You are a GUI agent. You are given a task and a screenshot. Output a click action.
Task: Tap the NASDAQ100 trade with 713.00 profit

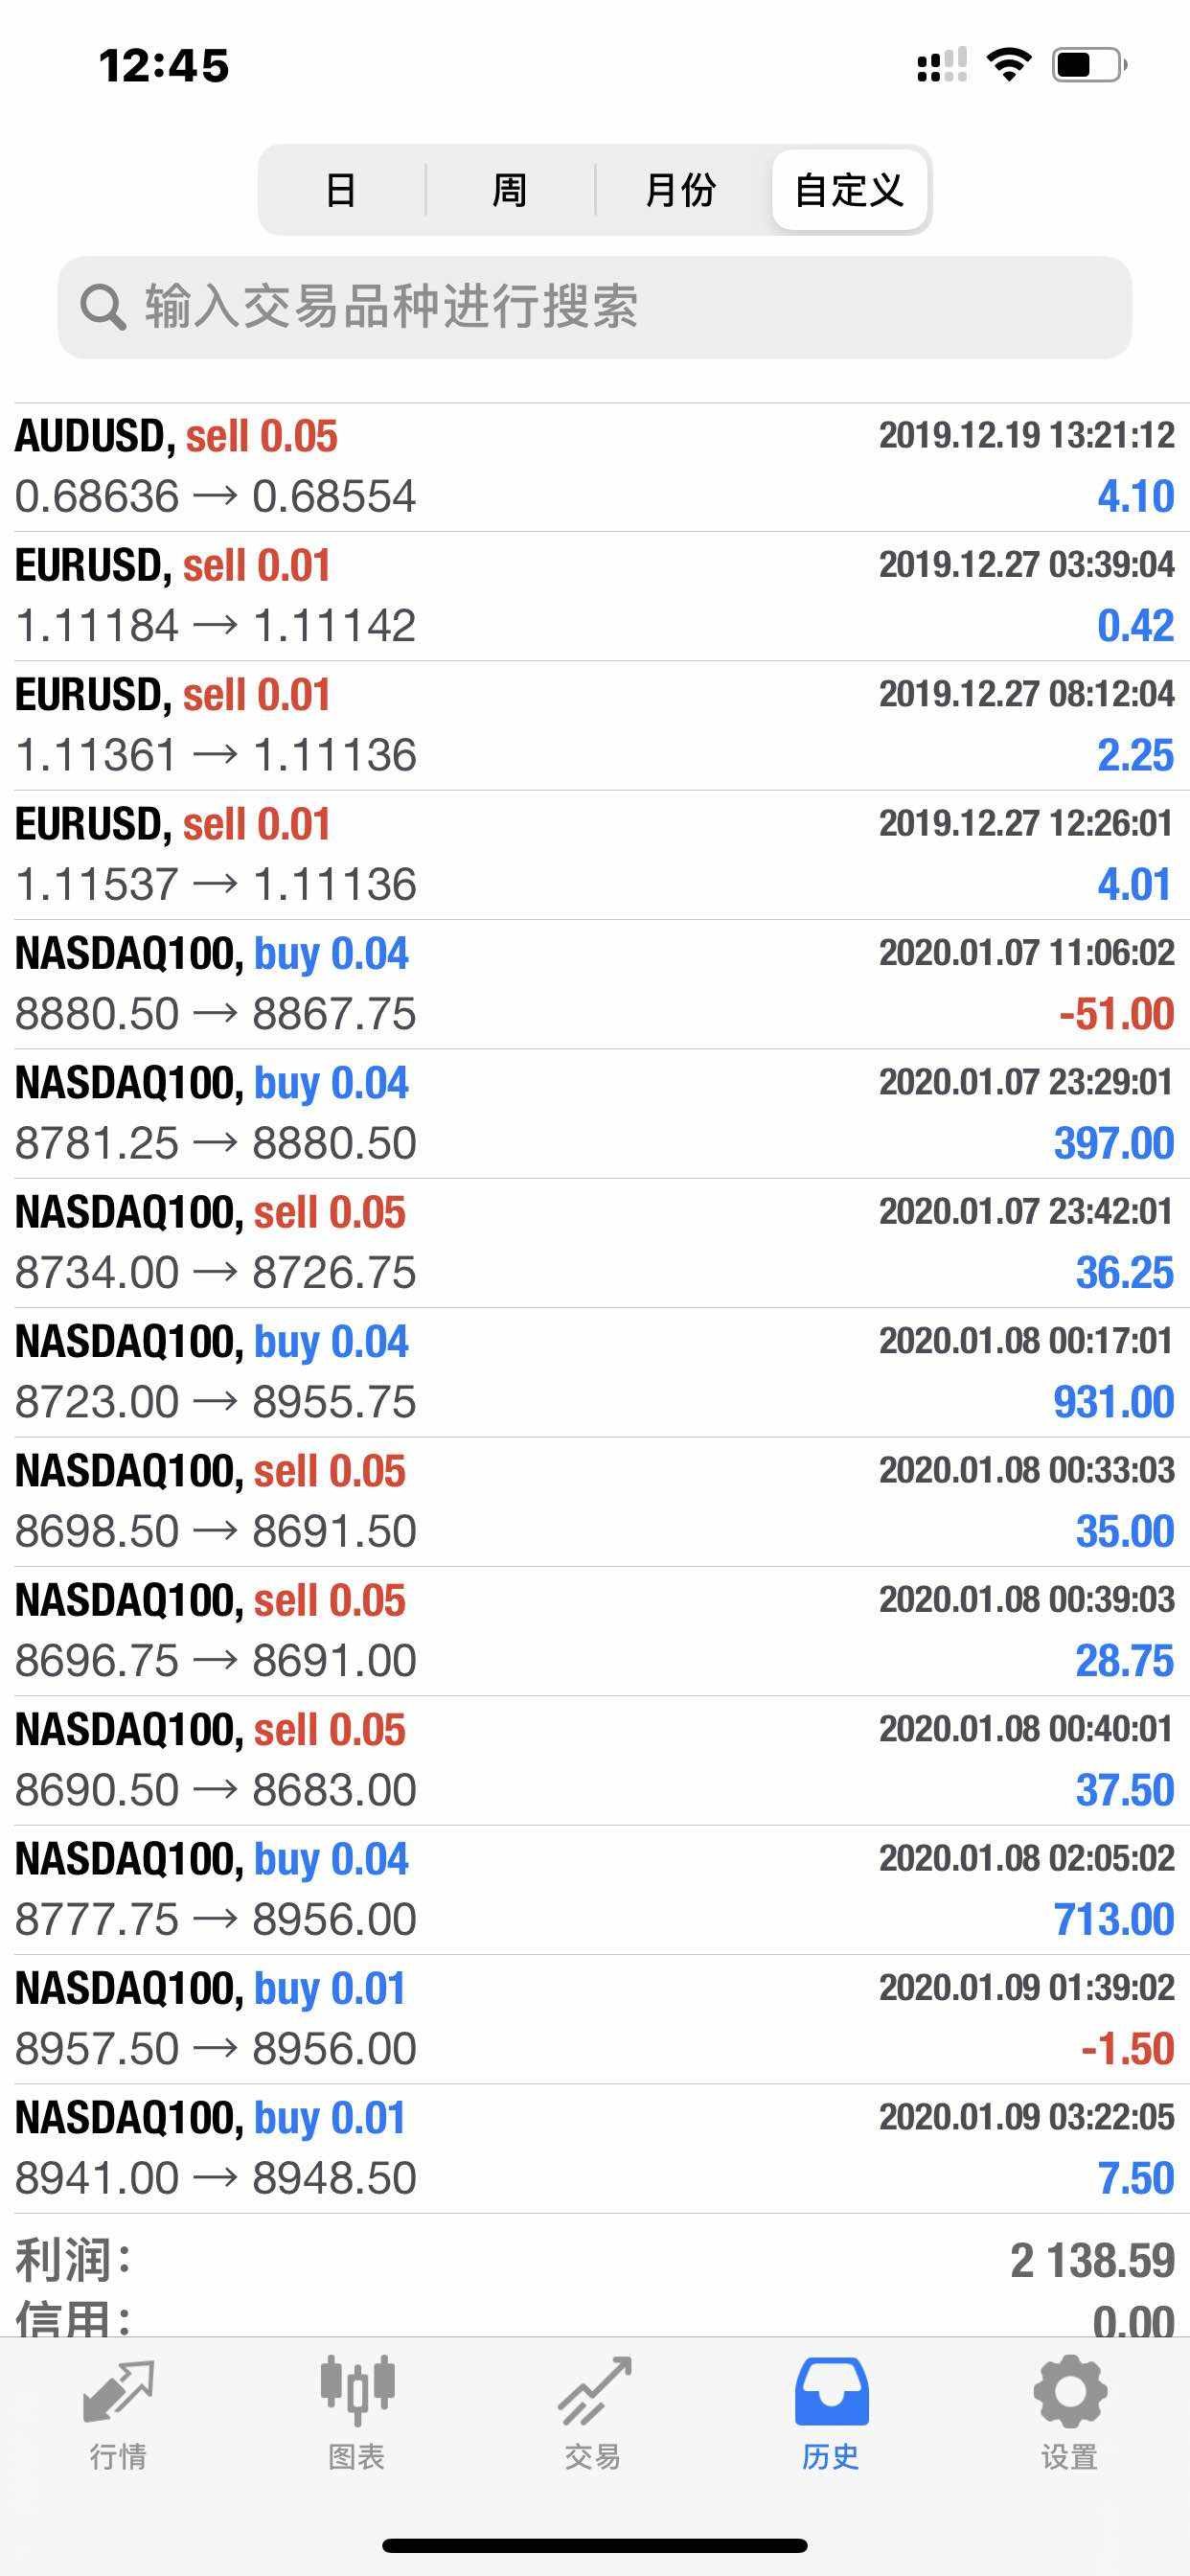[594, 1890]
